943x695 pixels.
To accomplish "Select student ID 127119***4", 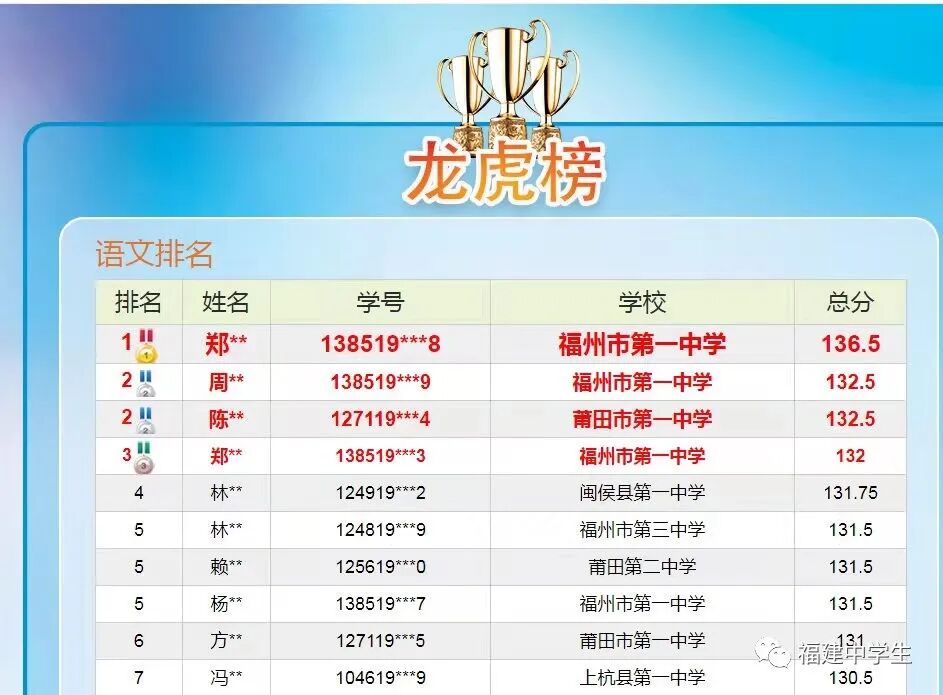I will pos(380,419).
